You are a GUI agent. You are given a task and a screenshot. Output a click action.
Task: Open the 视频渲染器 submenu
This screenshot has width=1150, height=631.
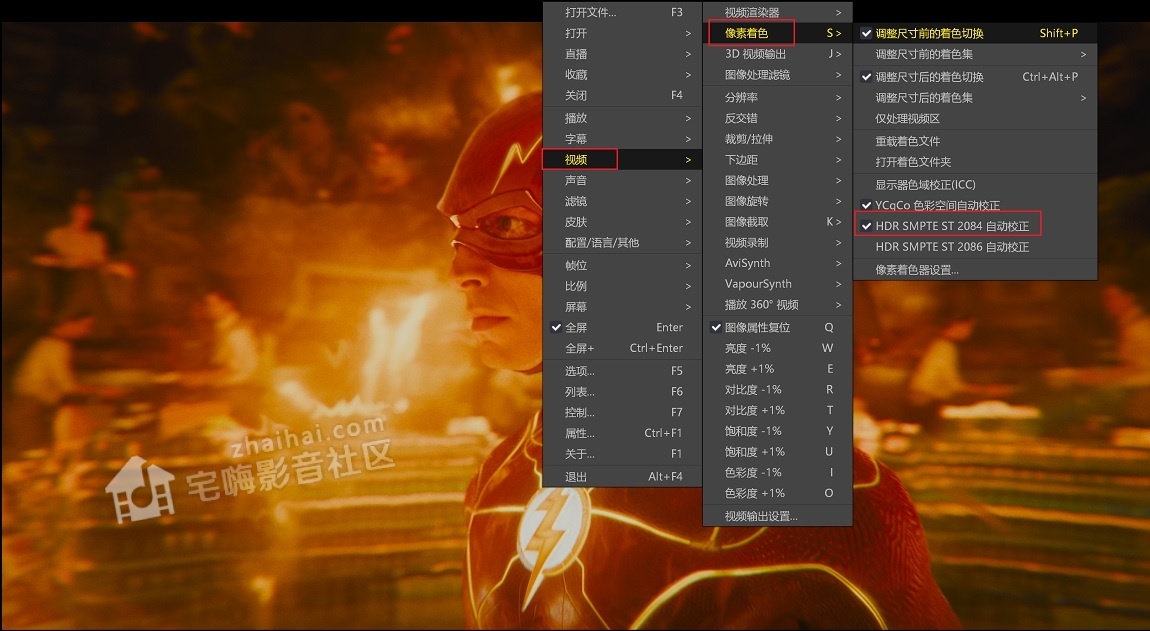pyautogui.click(x=777, y=12)
